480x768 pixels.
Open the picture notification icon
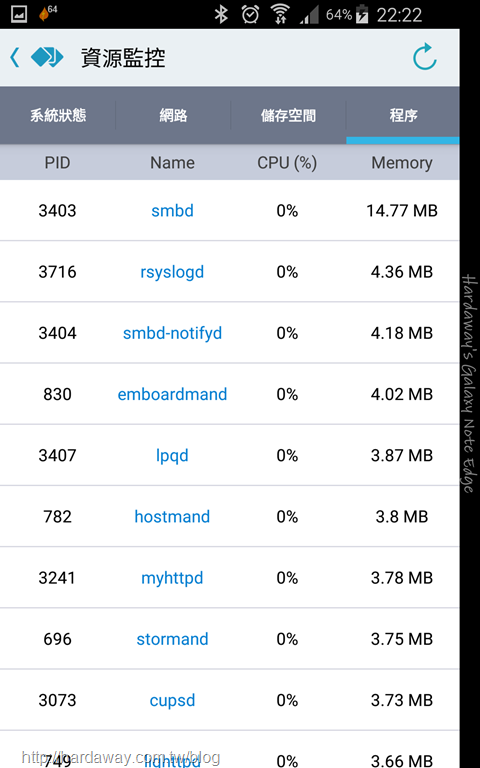click(19, 14)
